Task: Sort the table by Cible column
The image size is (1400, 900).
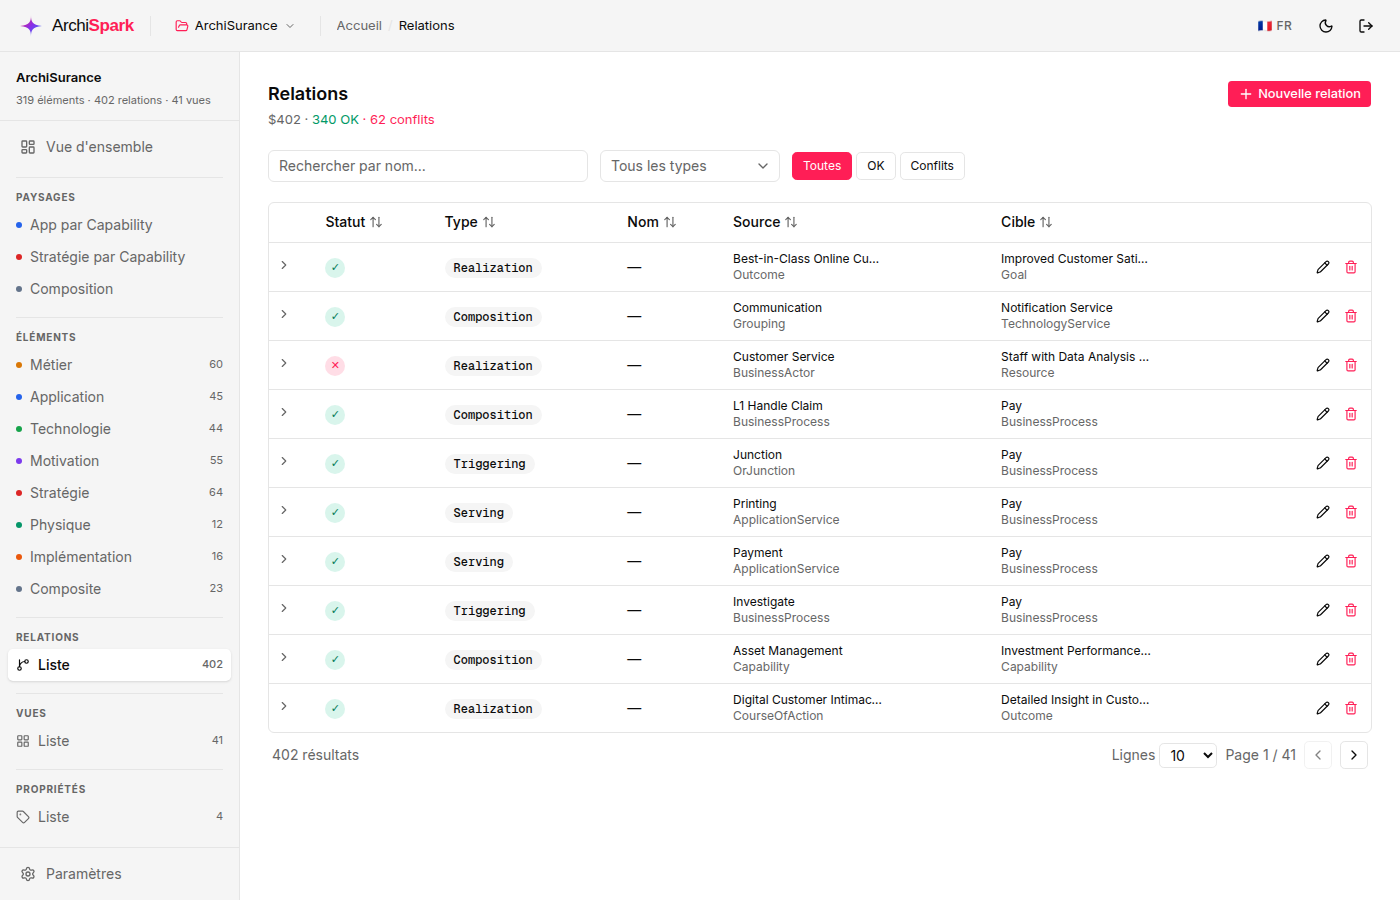Action: tap(1046, 222)
